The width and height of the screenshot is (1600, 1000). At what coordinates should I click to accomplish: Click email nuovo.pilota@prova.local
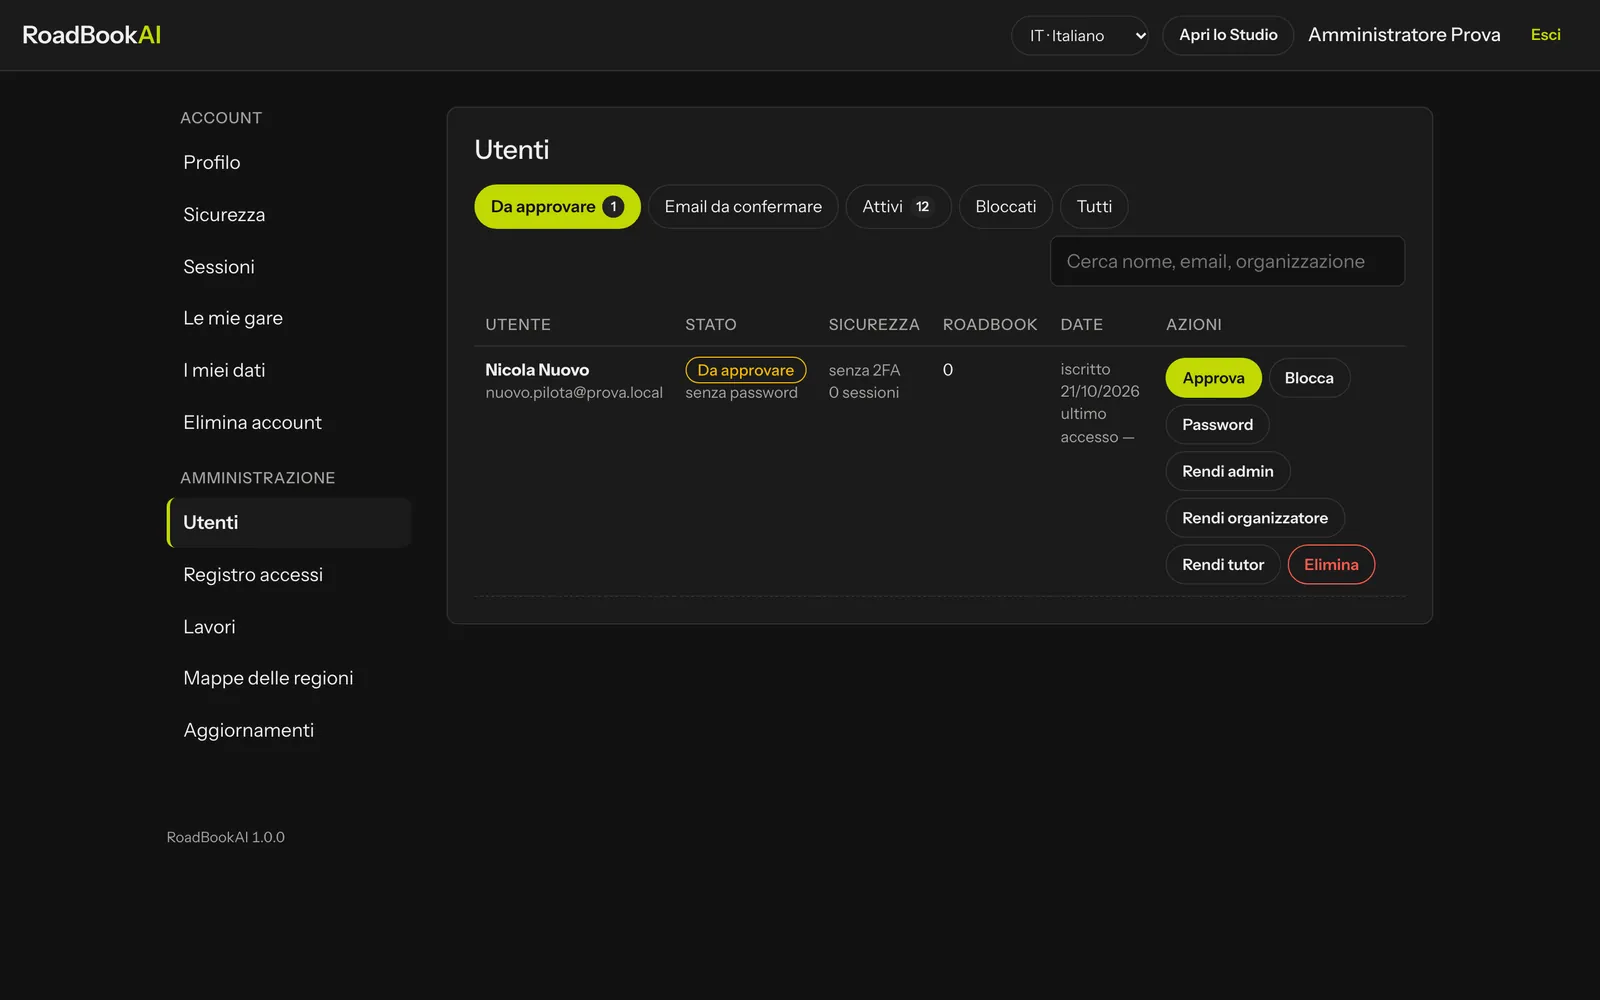574,393
